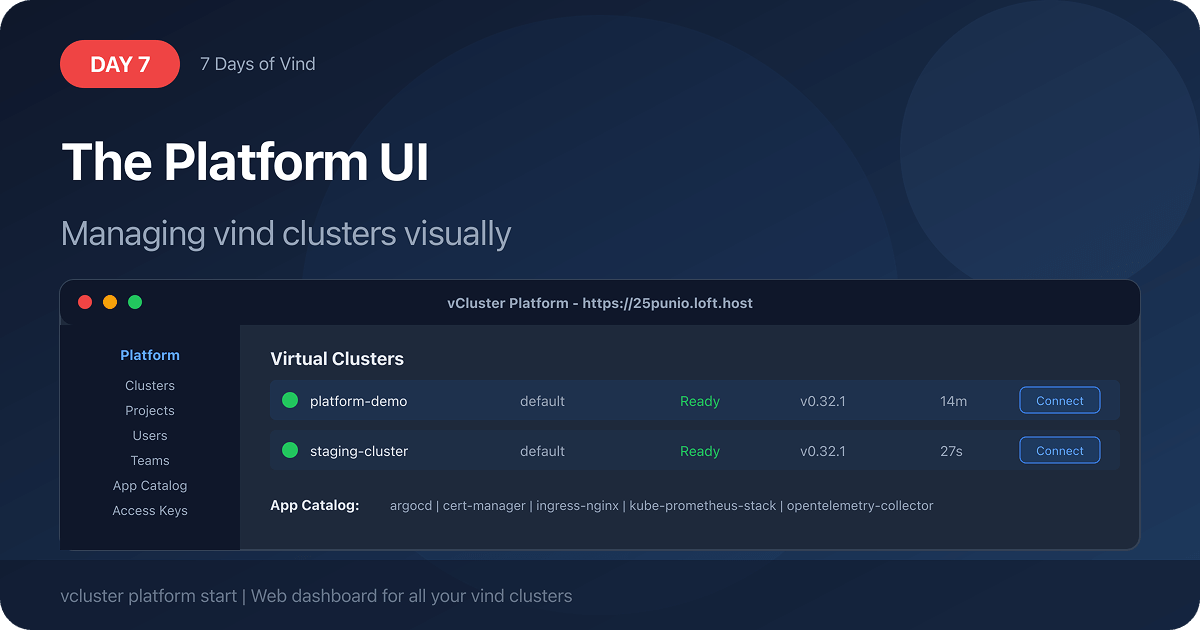Click version v0.32.1 in platform-demo row
This screenshot has width=1200, height=630.
point(823,401)
